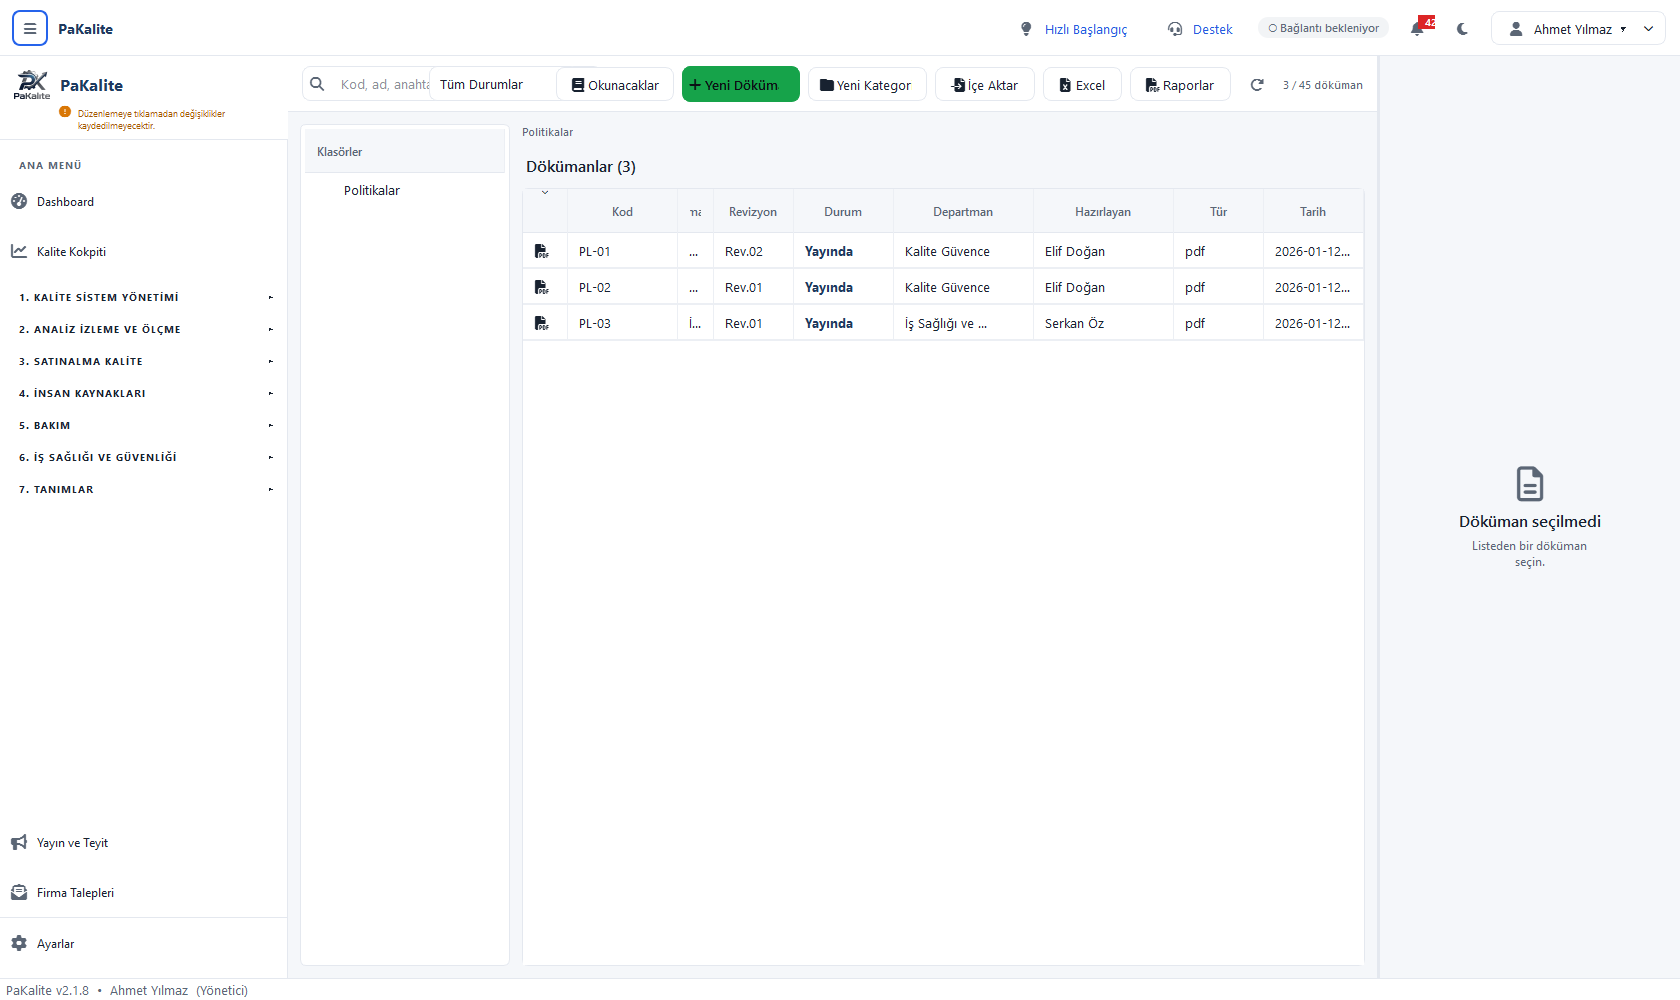The width and height of the screenshot is (1680, 1000).
Task: Toggle dark mode moon icon
Action: tap(1462, 29)
